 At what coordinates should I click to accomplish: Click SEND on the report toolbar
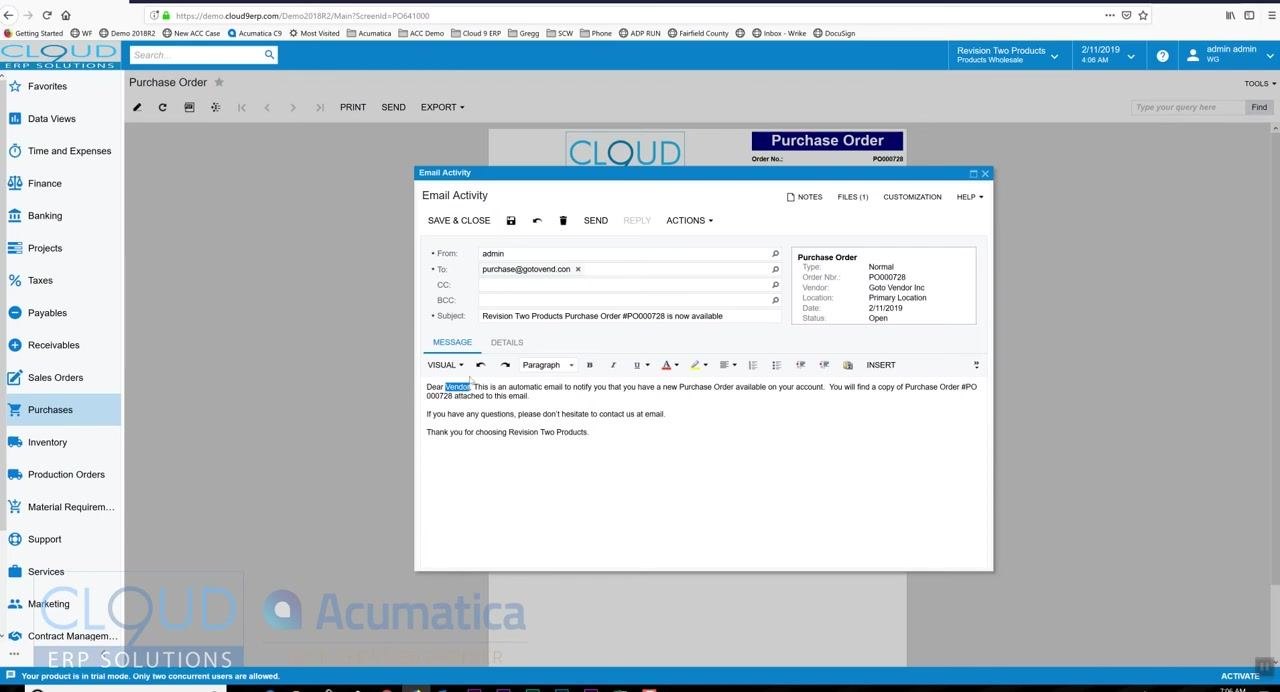tap(394, 107)
